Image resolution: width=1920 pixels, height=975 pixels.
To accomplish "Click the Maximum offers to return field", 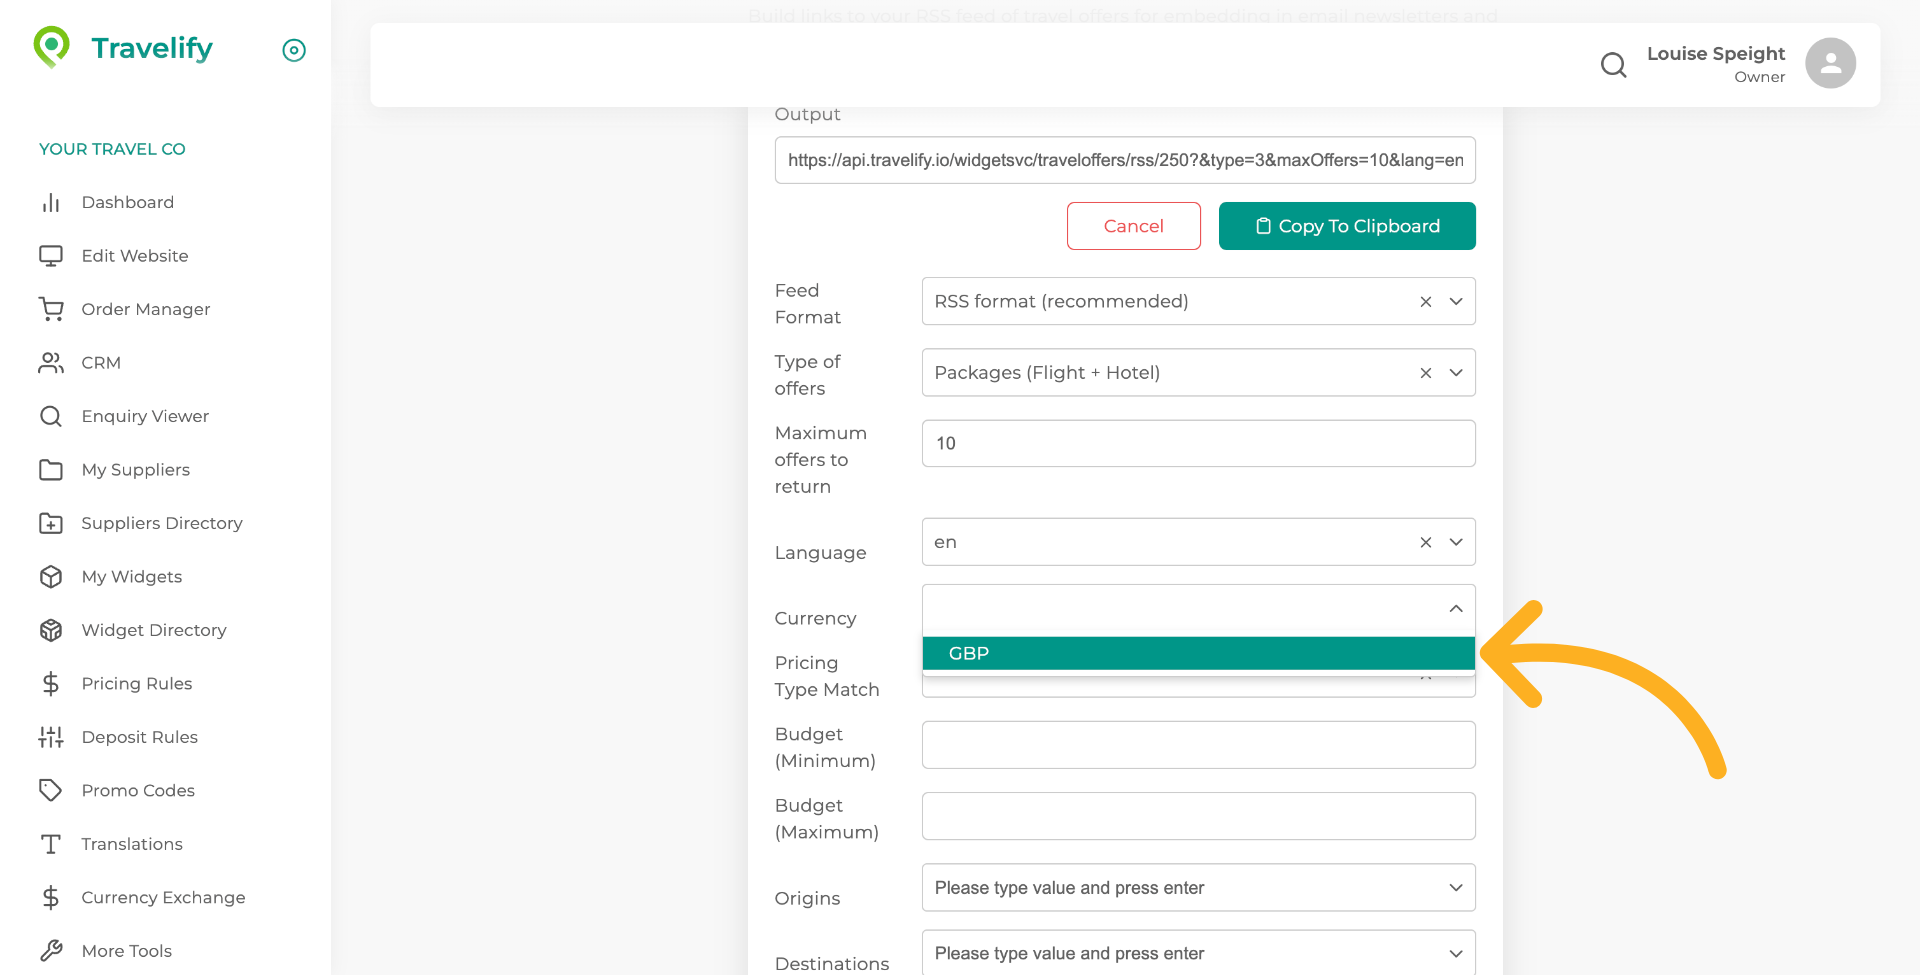I will (1198, 443).
